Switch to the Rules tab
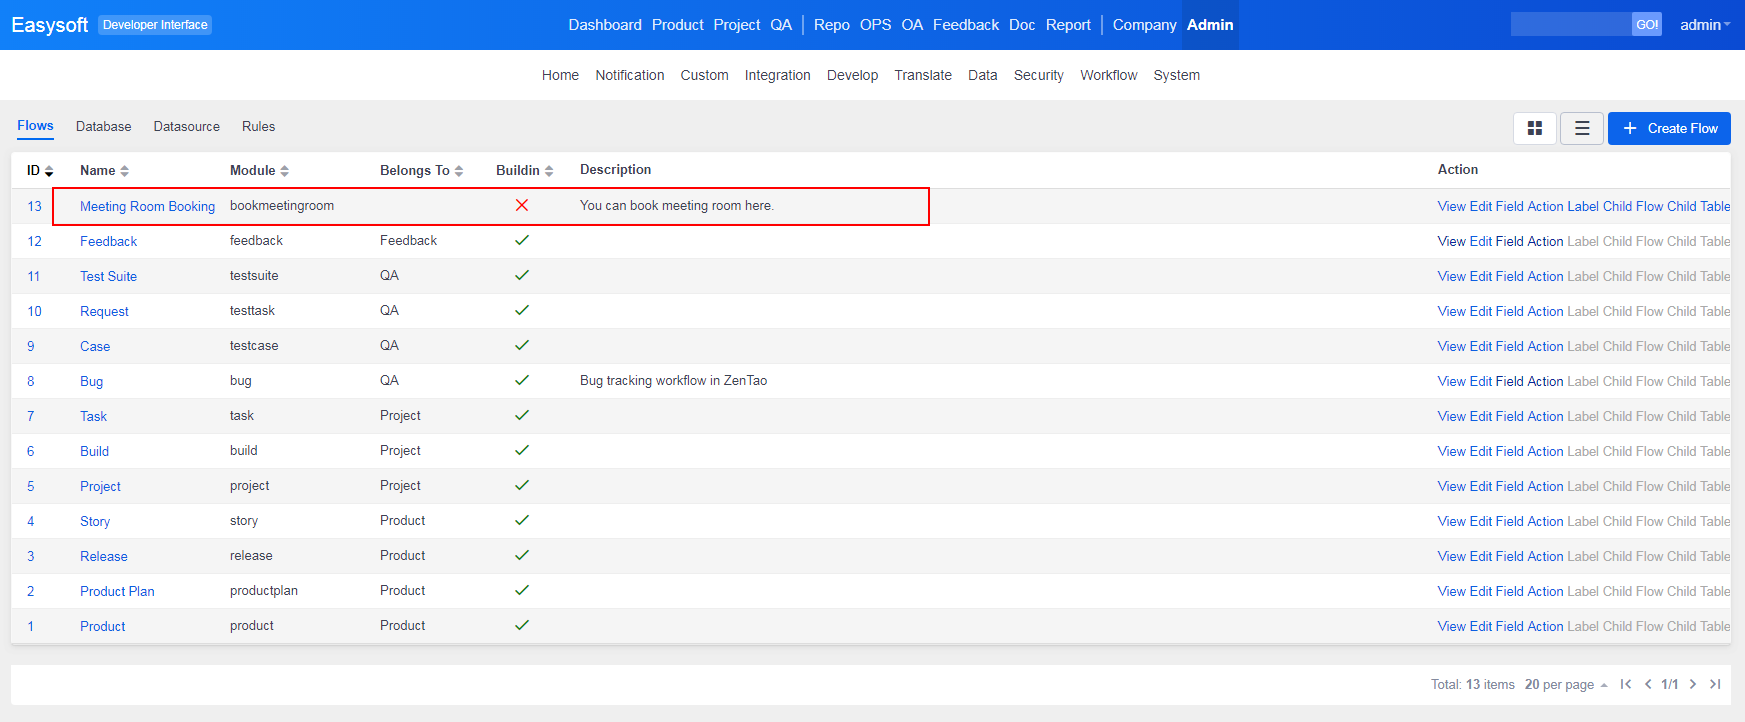This screenshot has width=1745, height=722. [x=258, y=127]
